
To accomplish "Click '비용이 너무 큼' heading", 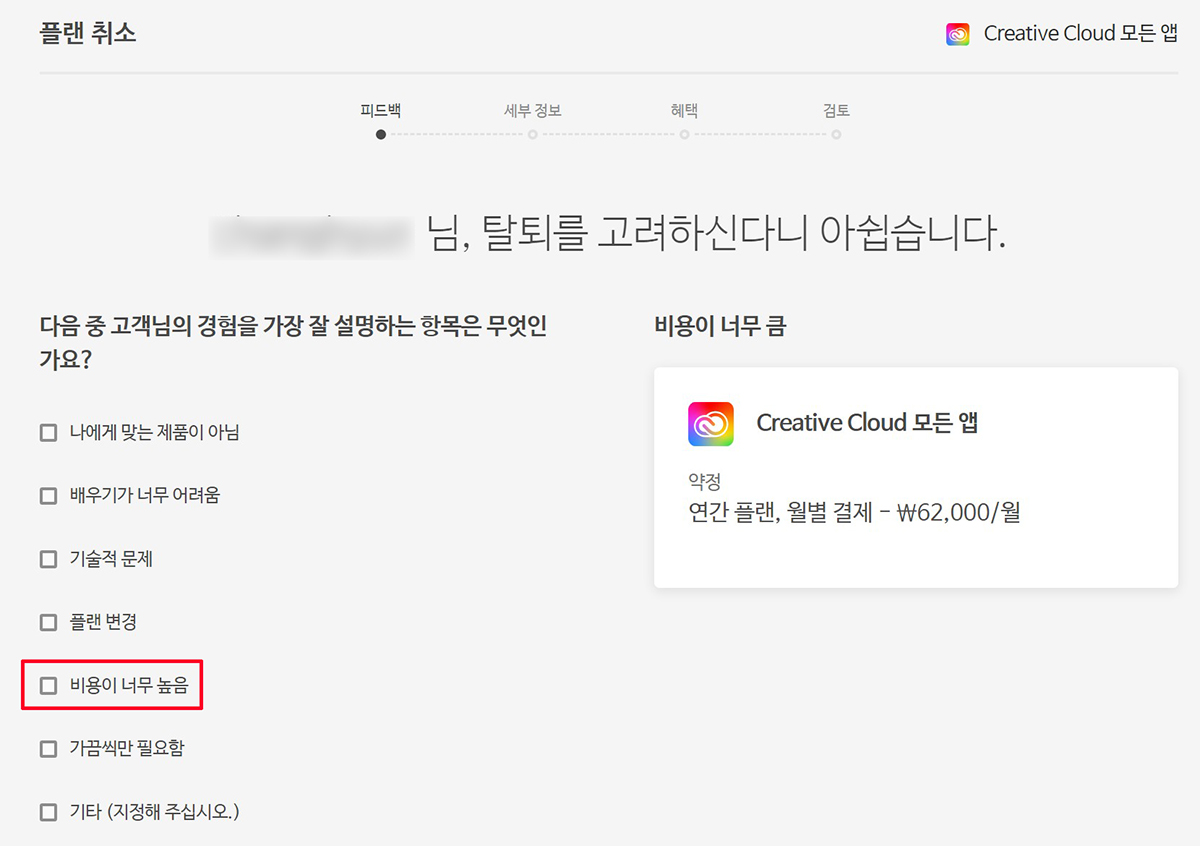I will tap(720, 326).
